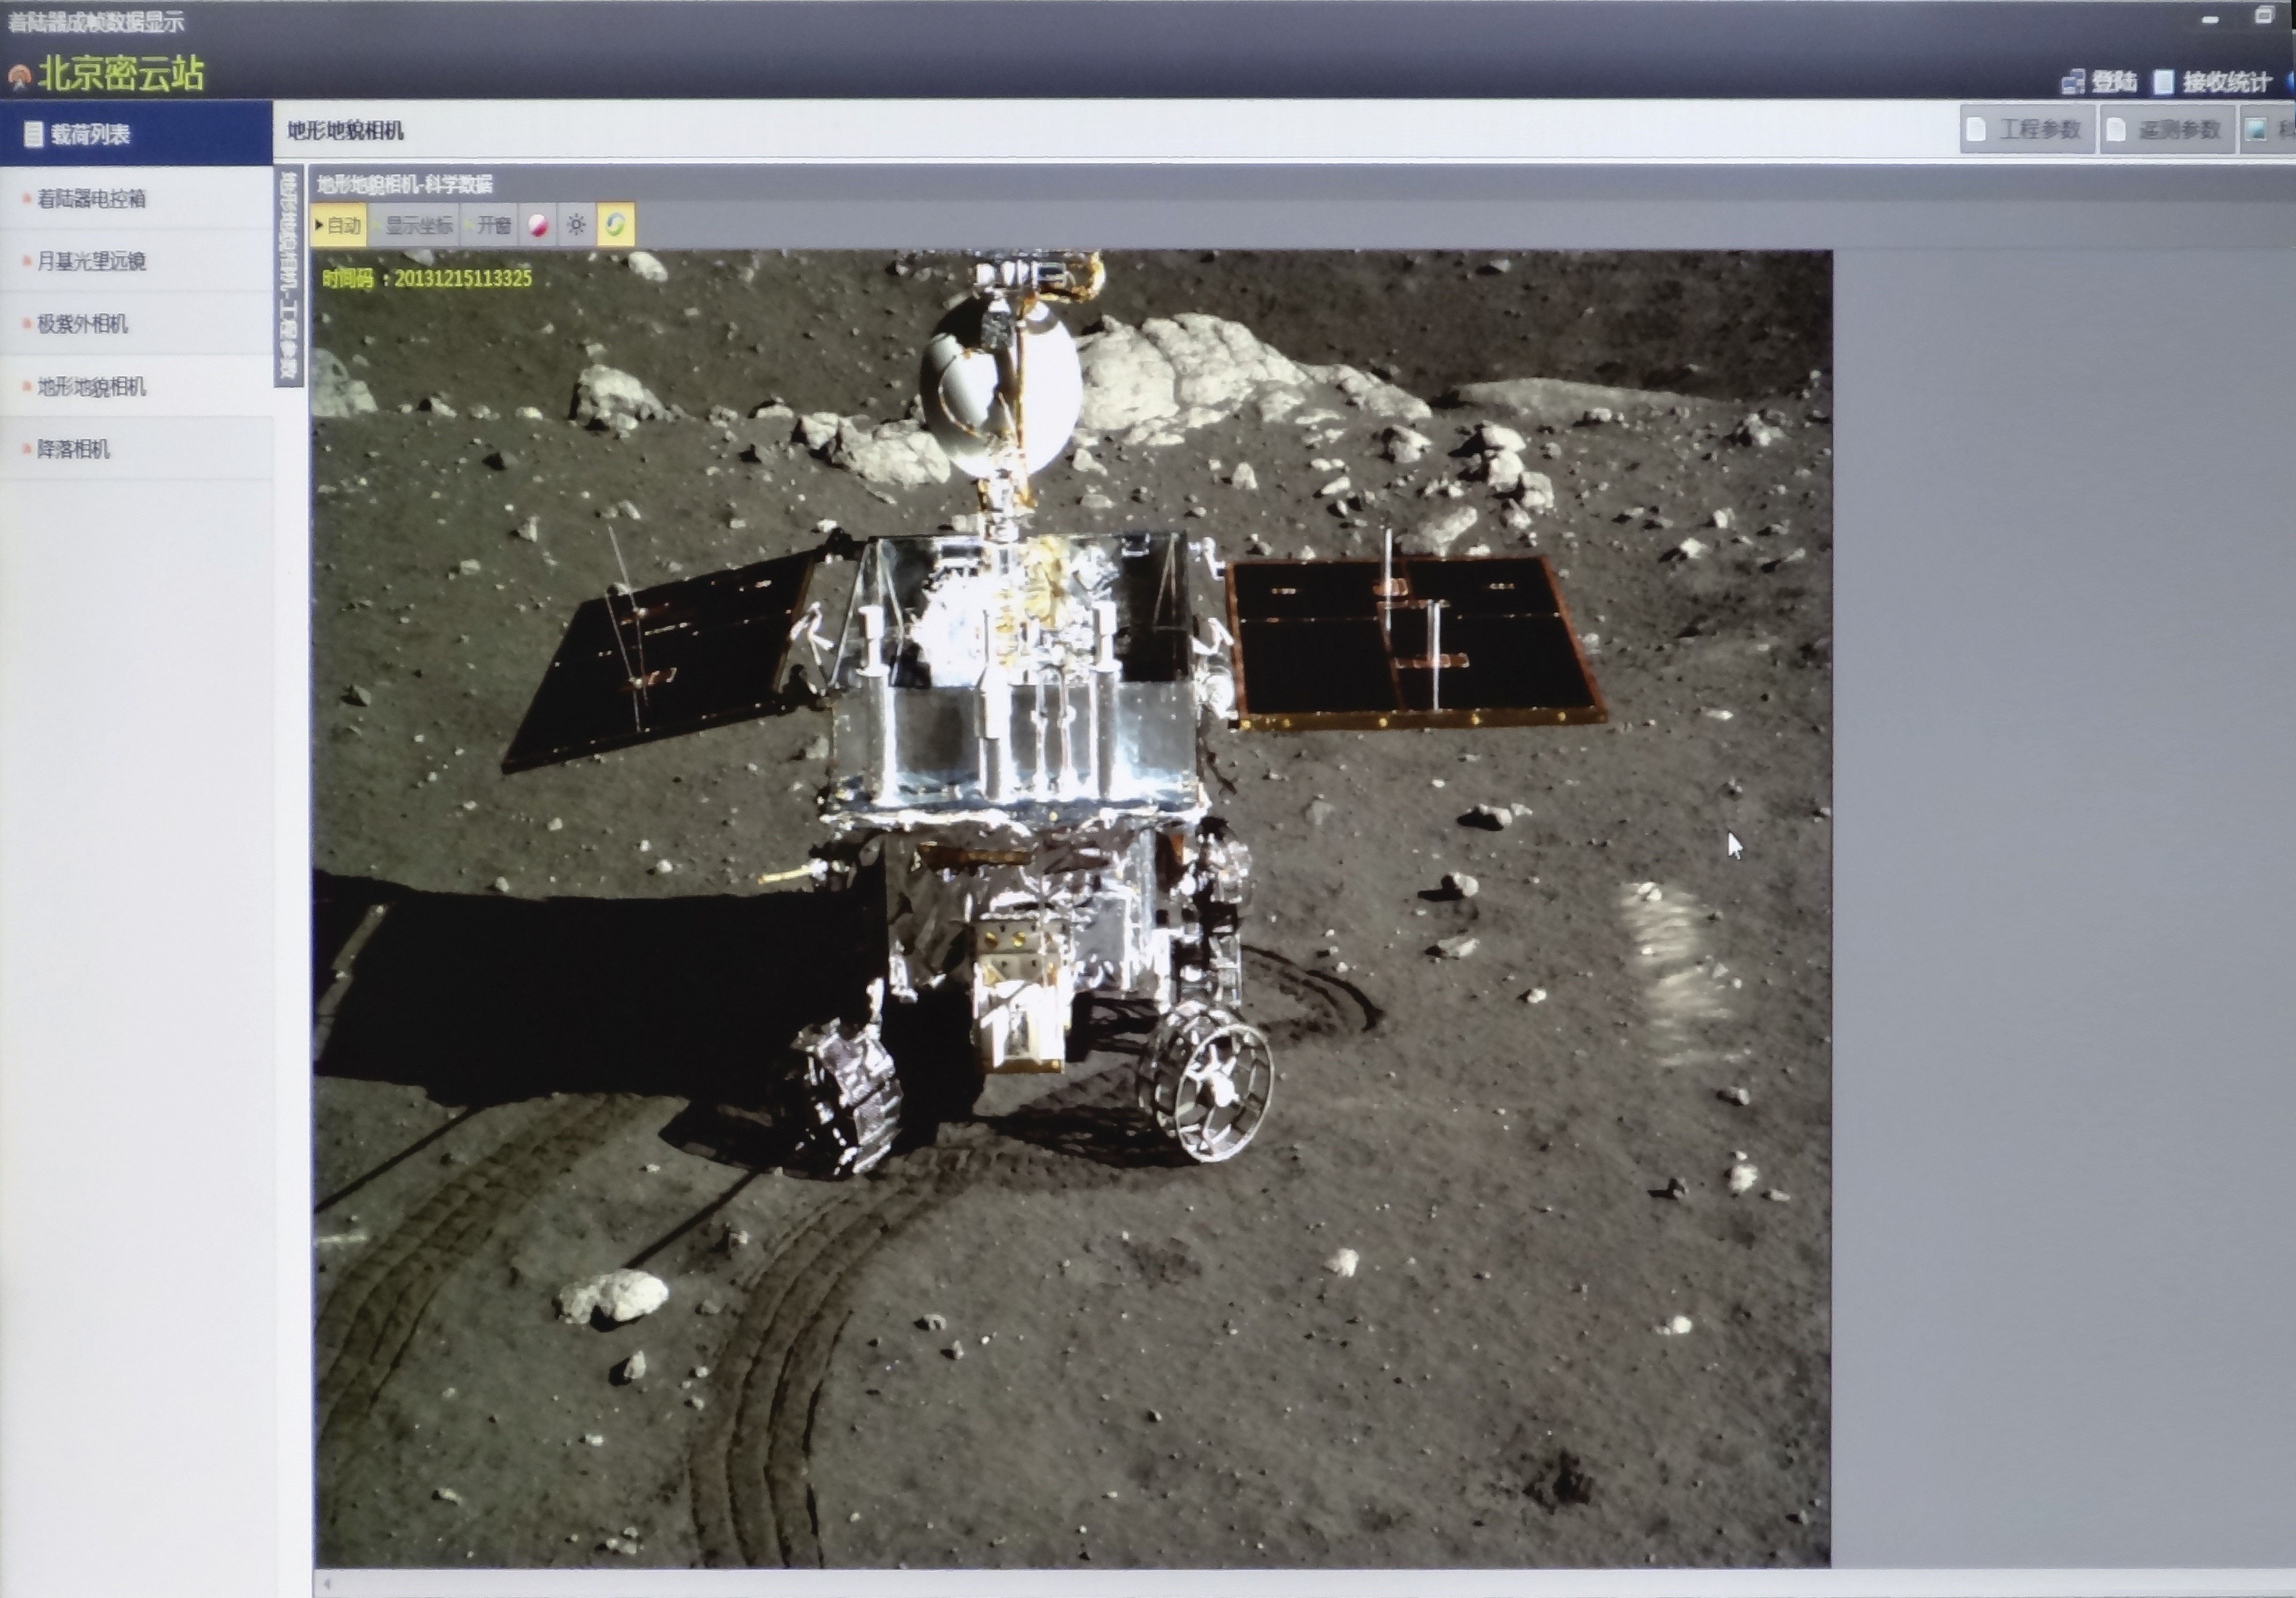Click the 登陆 login icon
Image resolution: width=2296 pixels, height=1598 pixels.
coord(2073,82)
